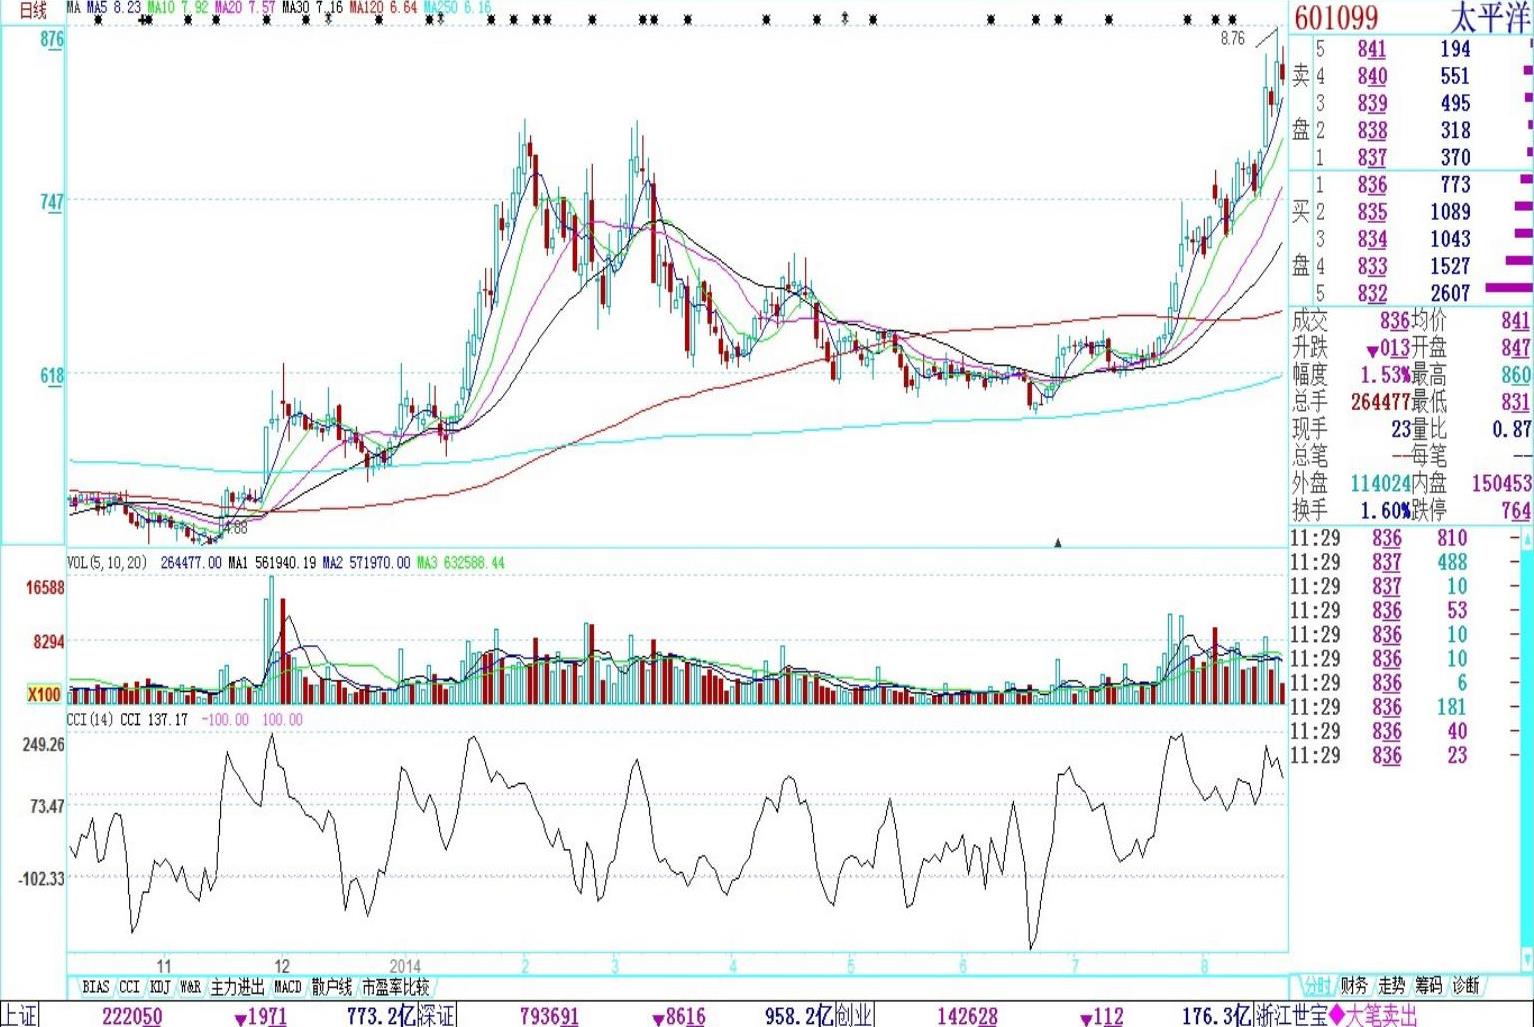Switch to the 财务 panel tab
The image size is (1534, 1027).
click(1353, 986)
